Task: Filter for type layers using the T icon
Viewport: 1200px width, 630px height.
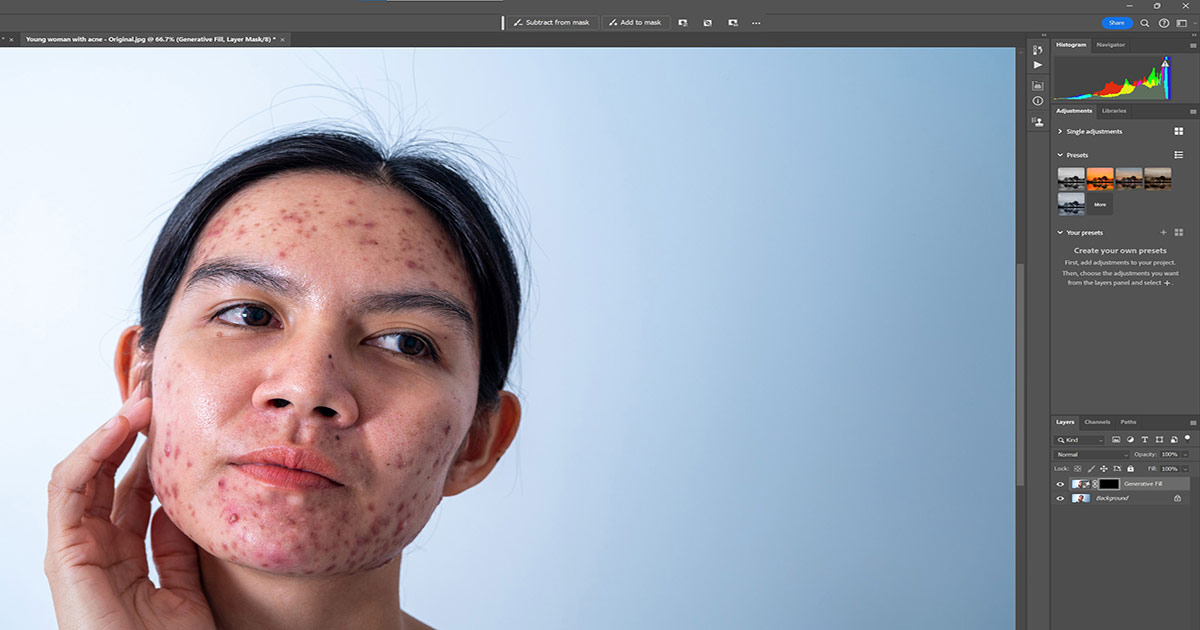Action: click(1145, 440)
